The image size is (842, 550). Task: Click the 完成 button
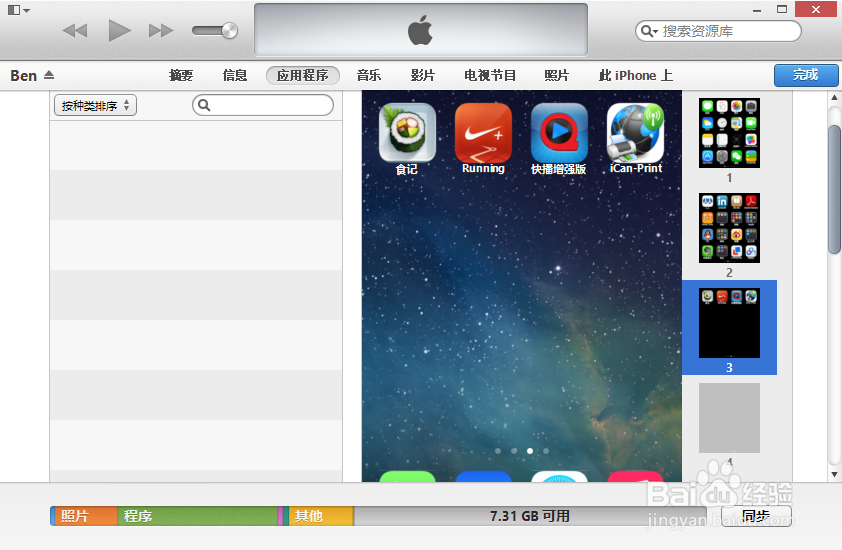pos(806,75)
